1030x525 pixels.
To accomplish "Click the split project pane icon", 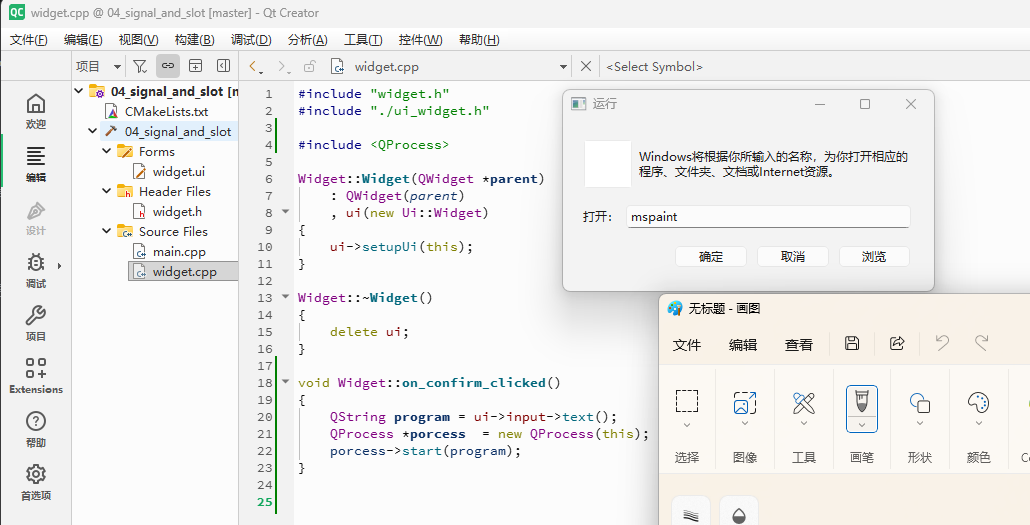I will 195,66.
